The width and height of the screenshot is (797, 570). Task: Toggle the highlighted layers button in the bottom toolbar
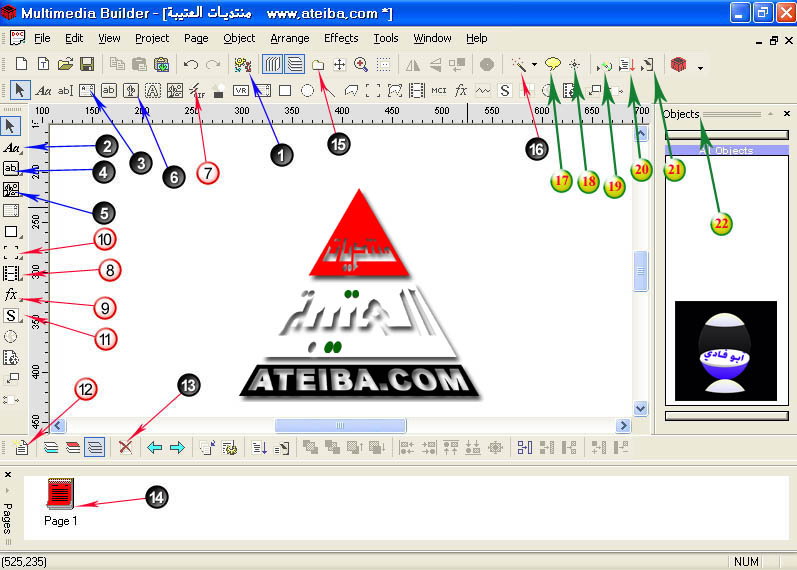click(95, 447)
